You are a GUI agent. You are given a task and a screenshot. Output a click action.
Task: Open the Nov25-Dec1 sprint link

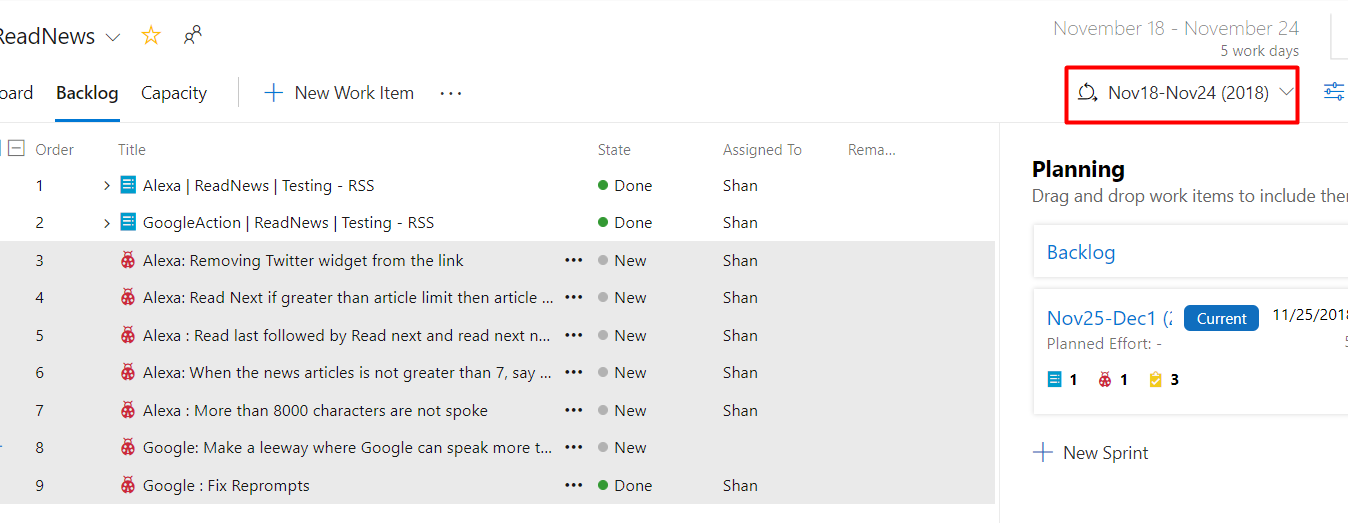click(1108, 318)
